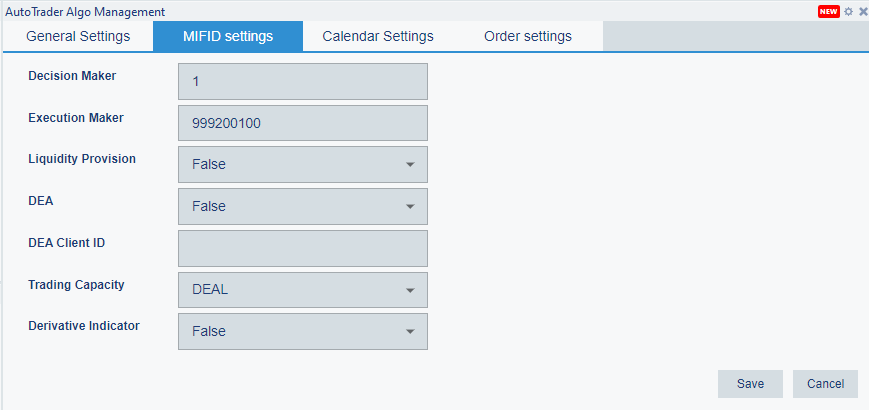Click the Save button
869x410 pixels.
pos(750,384)
